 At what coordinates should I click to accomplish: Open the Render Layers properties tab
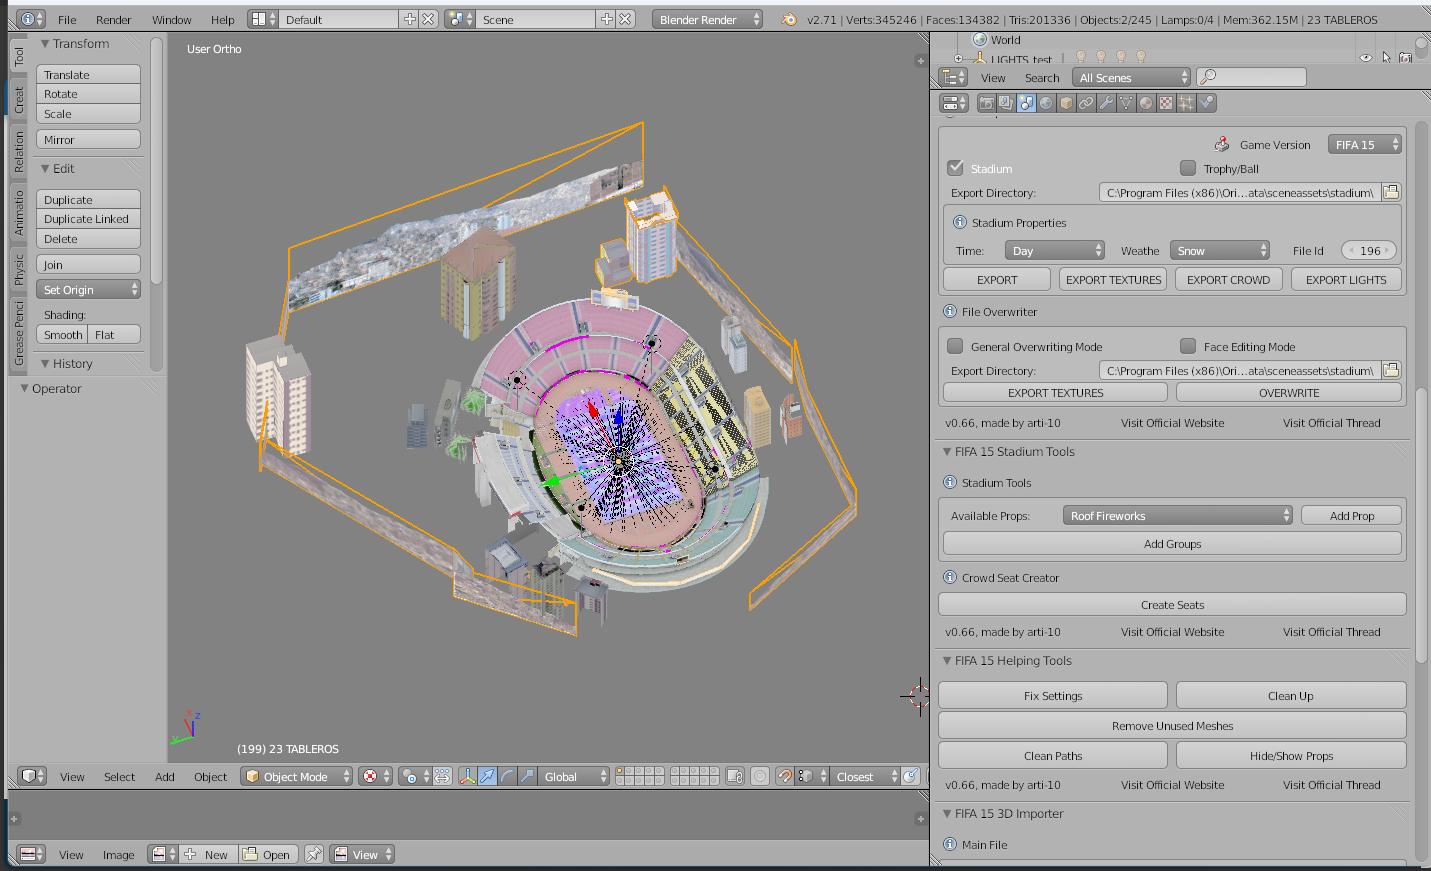coord(1007,103)
